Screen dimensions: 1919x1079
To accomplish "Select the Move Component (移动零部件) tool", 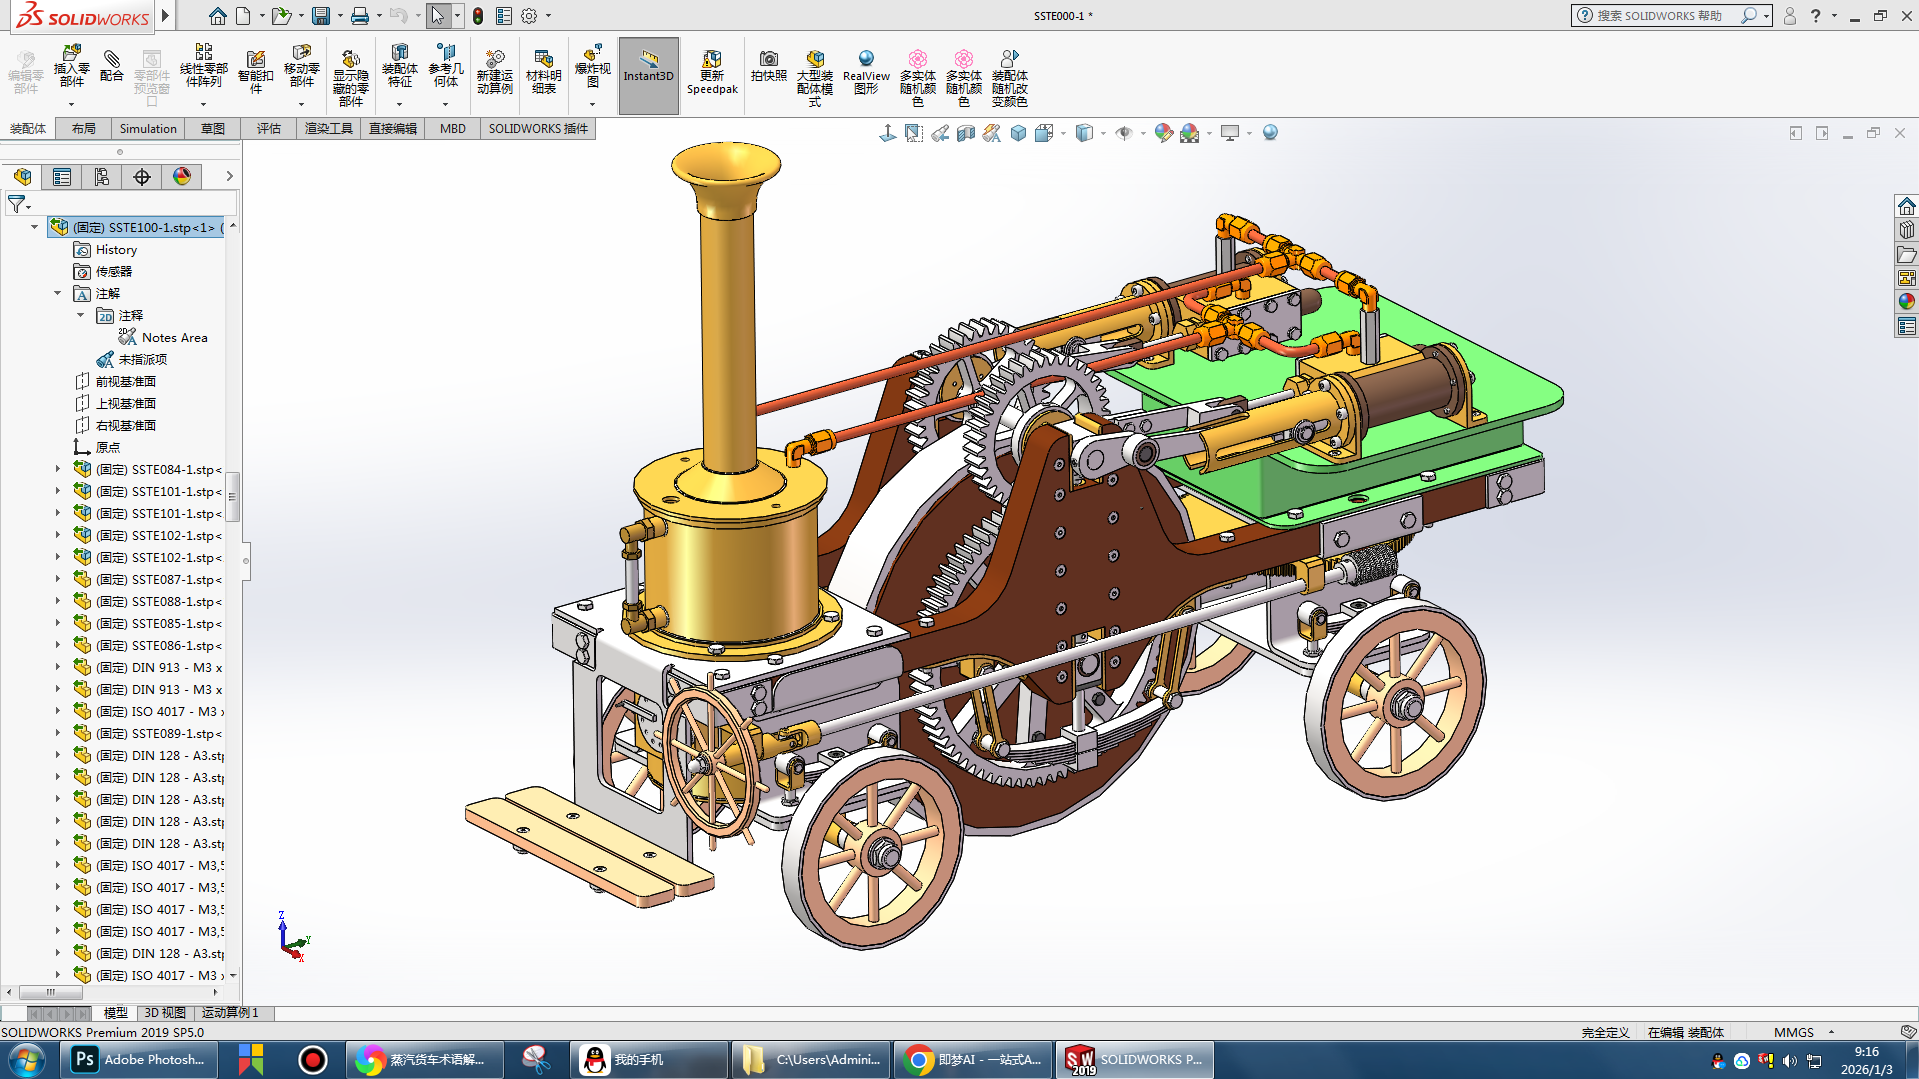I will 301,67.
